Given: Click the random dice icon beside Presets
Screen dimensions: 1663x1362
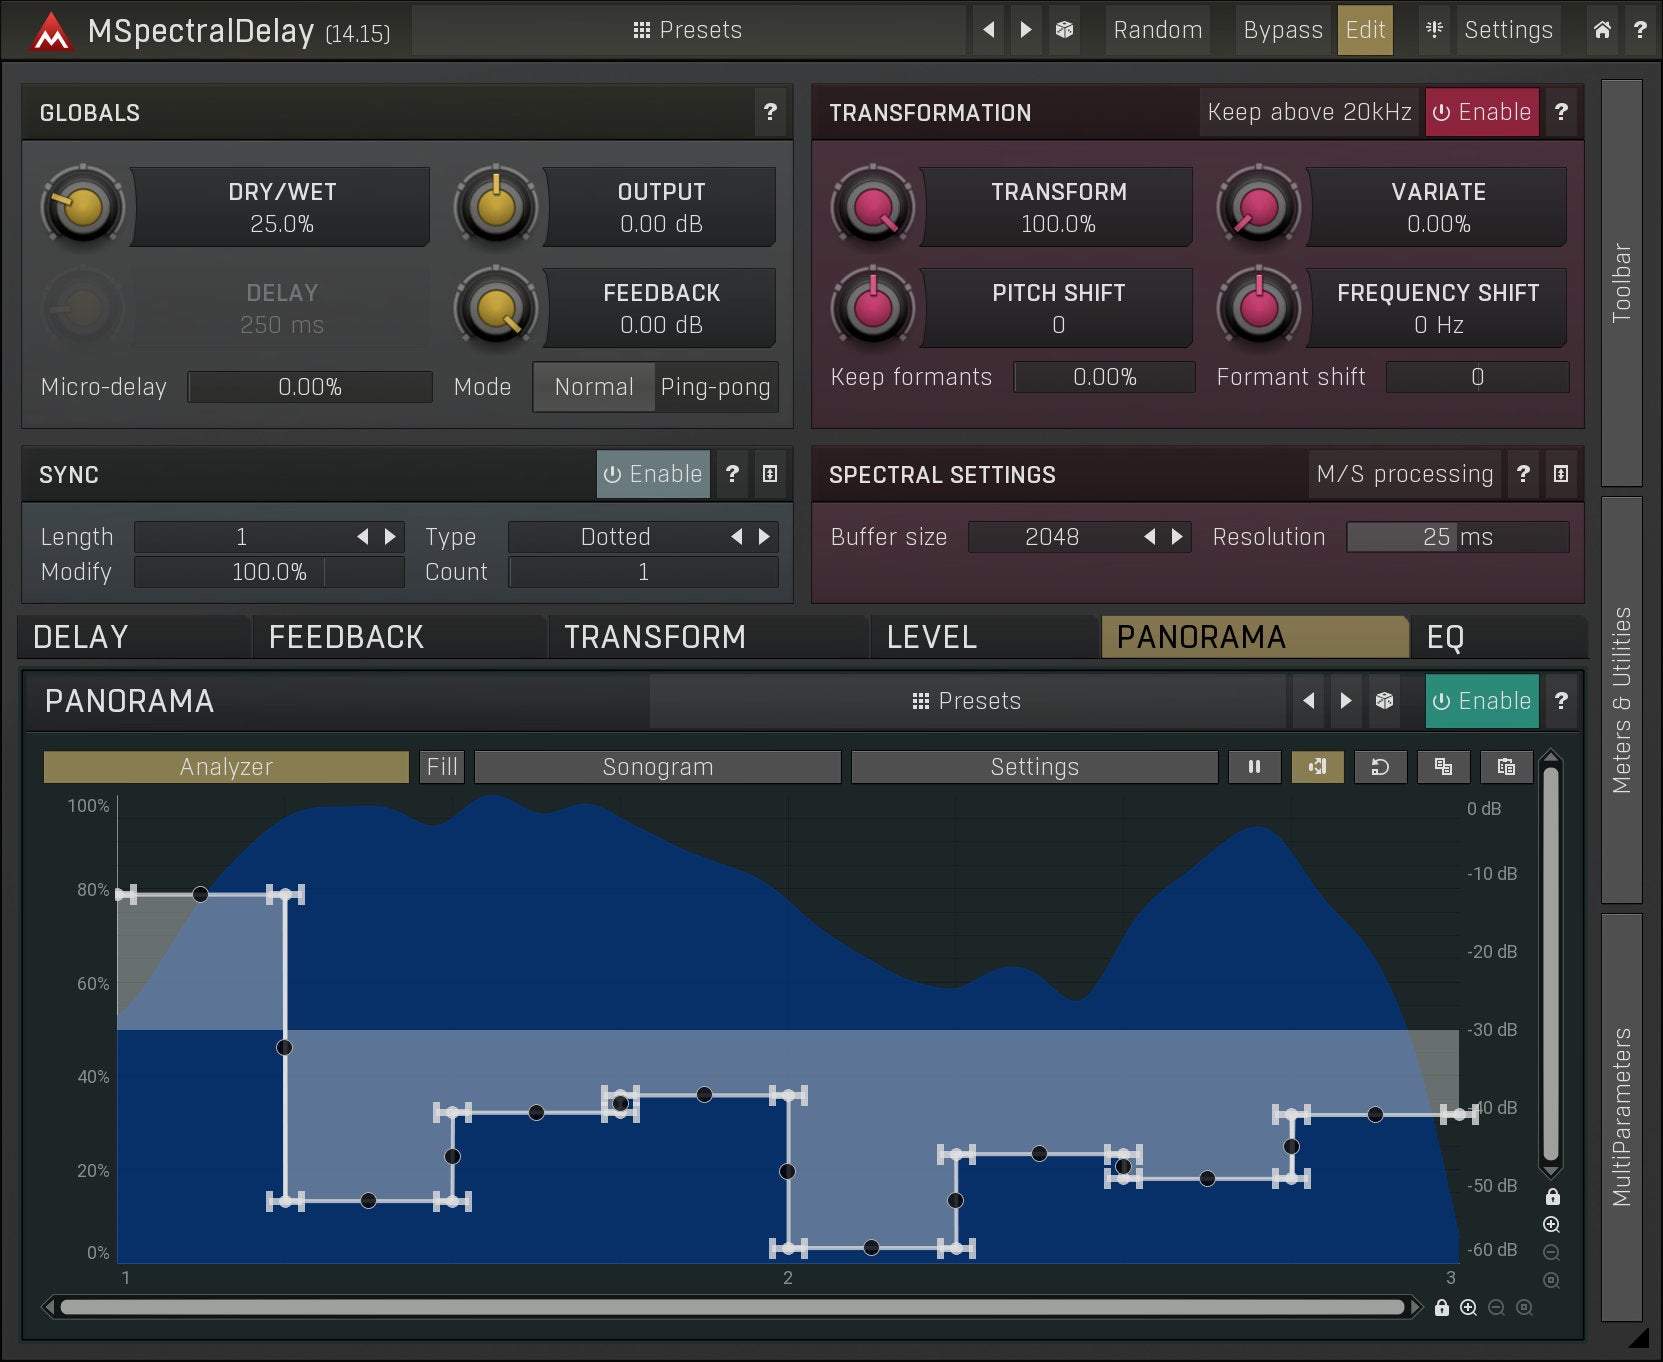Looking at the screenshot, I should 1065,30.
